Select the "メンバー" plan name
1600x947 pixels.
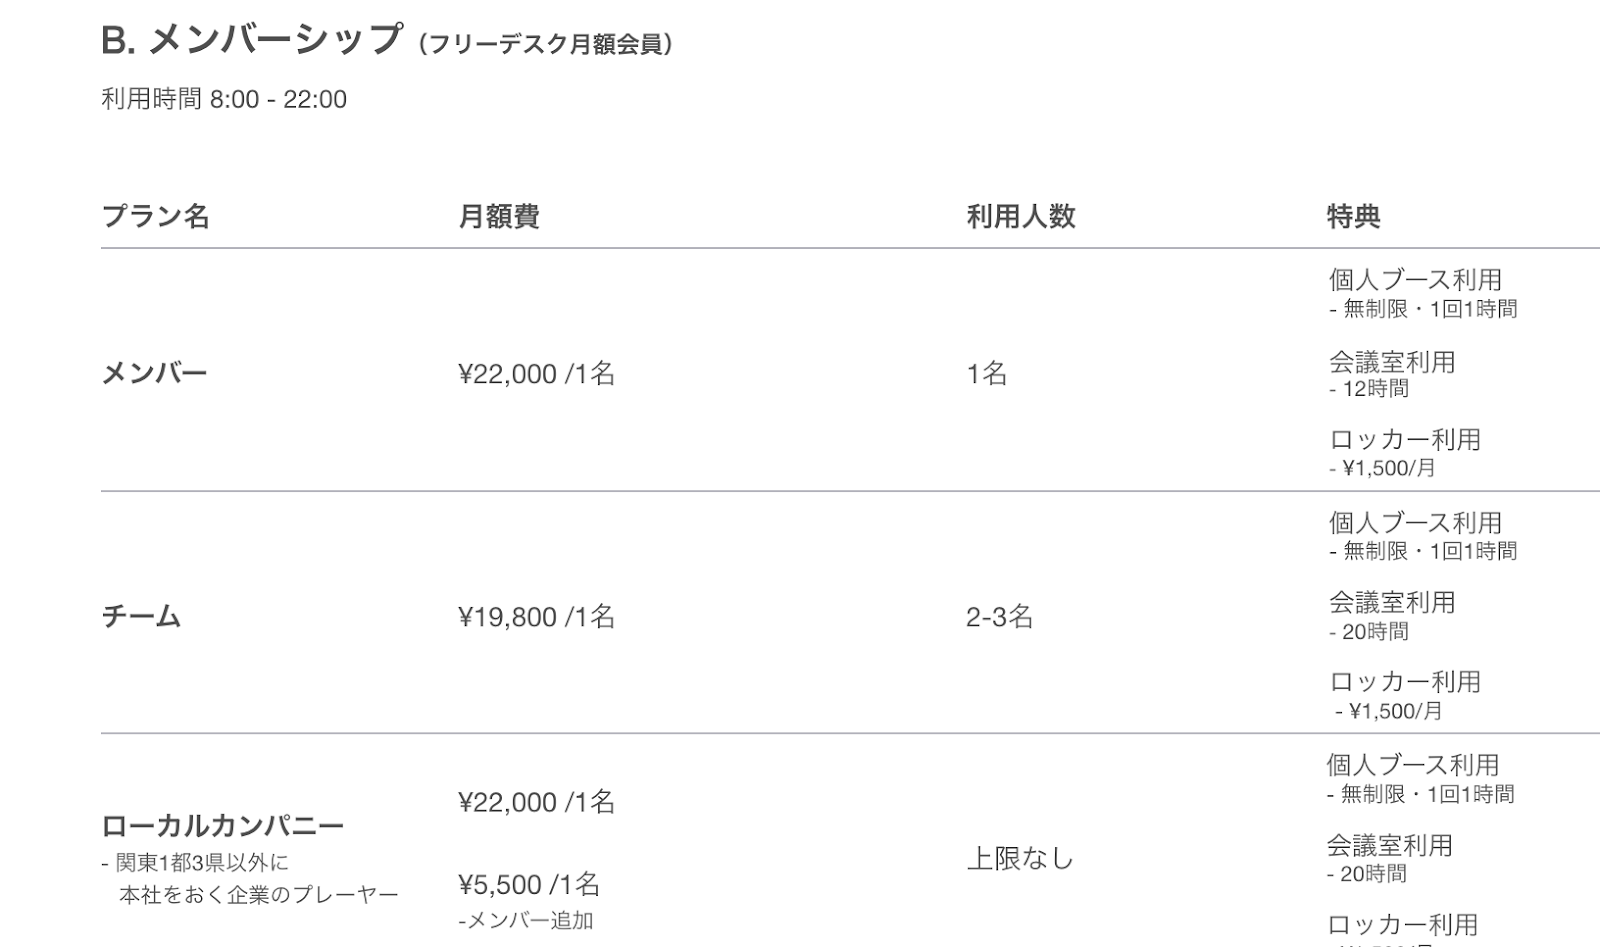(154, 373)
